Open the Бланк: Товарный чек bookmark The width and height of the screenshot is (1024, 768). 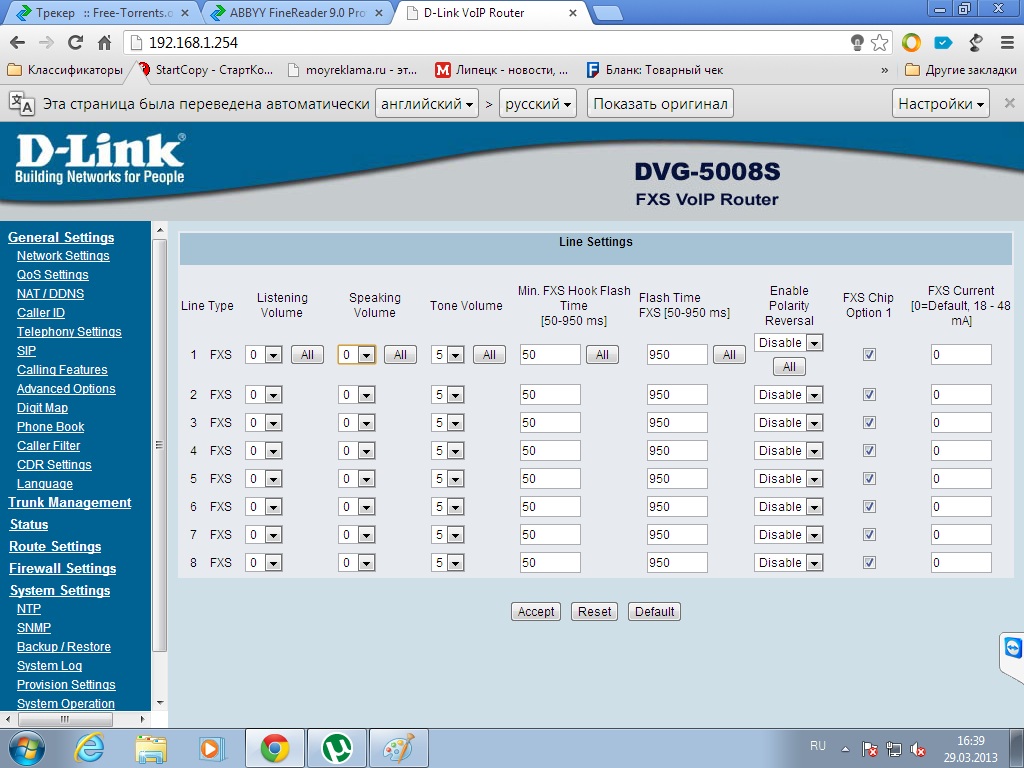click(655, 70)
